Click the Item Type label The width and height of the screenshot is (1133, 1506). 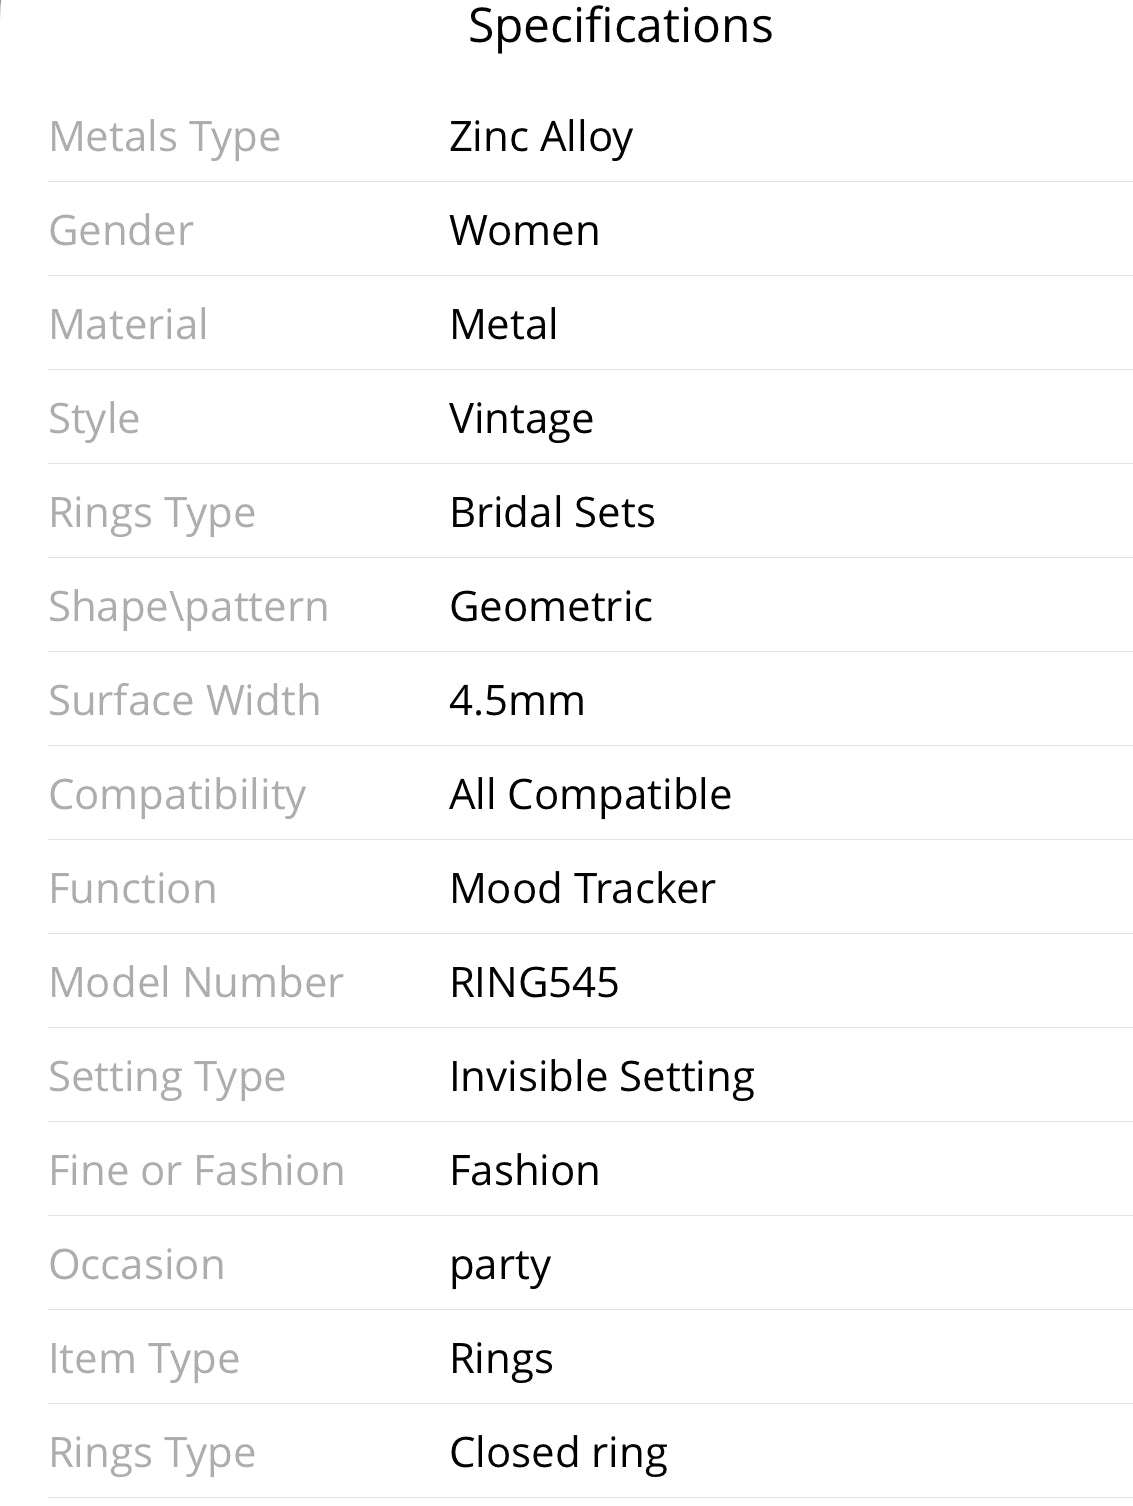point(144,1359)
